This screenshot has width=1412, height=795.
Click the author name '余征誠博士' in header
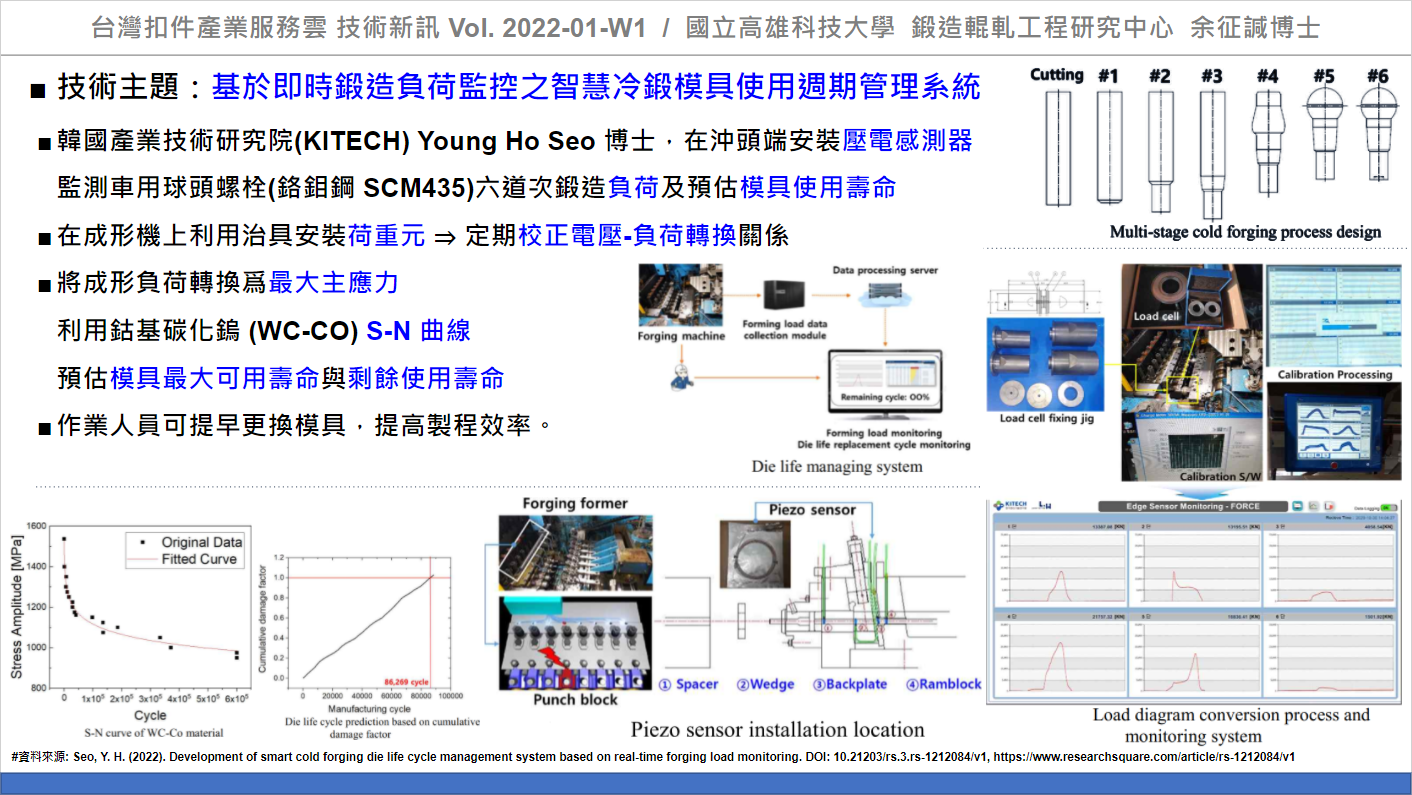pos(1254,27)
